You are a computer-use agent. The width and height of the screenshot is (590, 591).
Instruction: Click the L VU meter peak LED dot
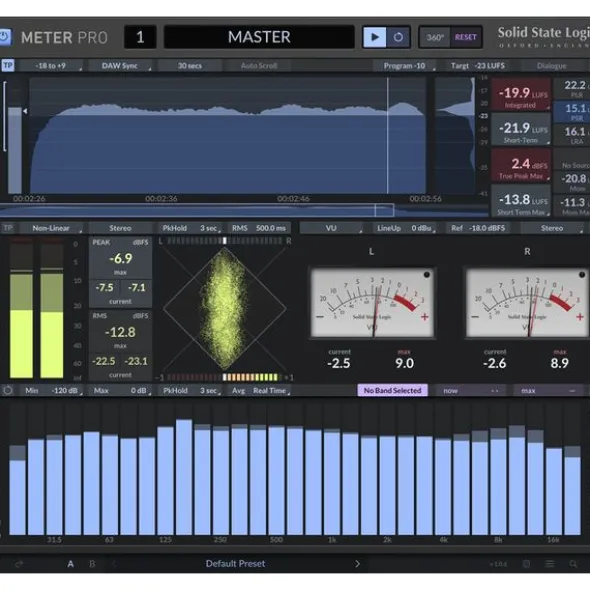[x=427, y=275]
